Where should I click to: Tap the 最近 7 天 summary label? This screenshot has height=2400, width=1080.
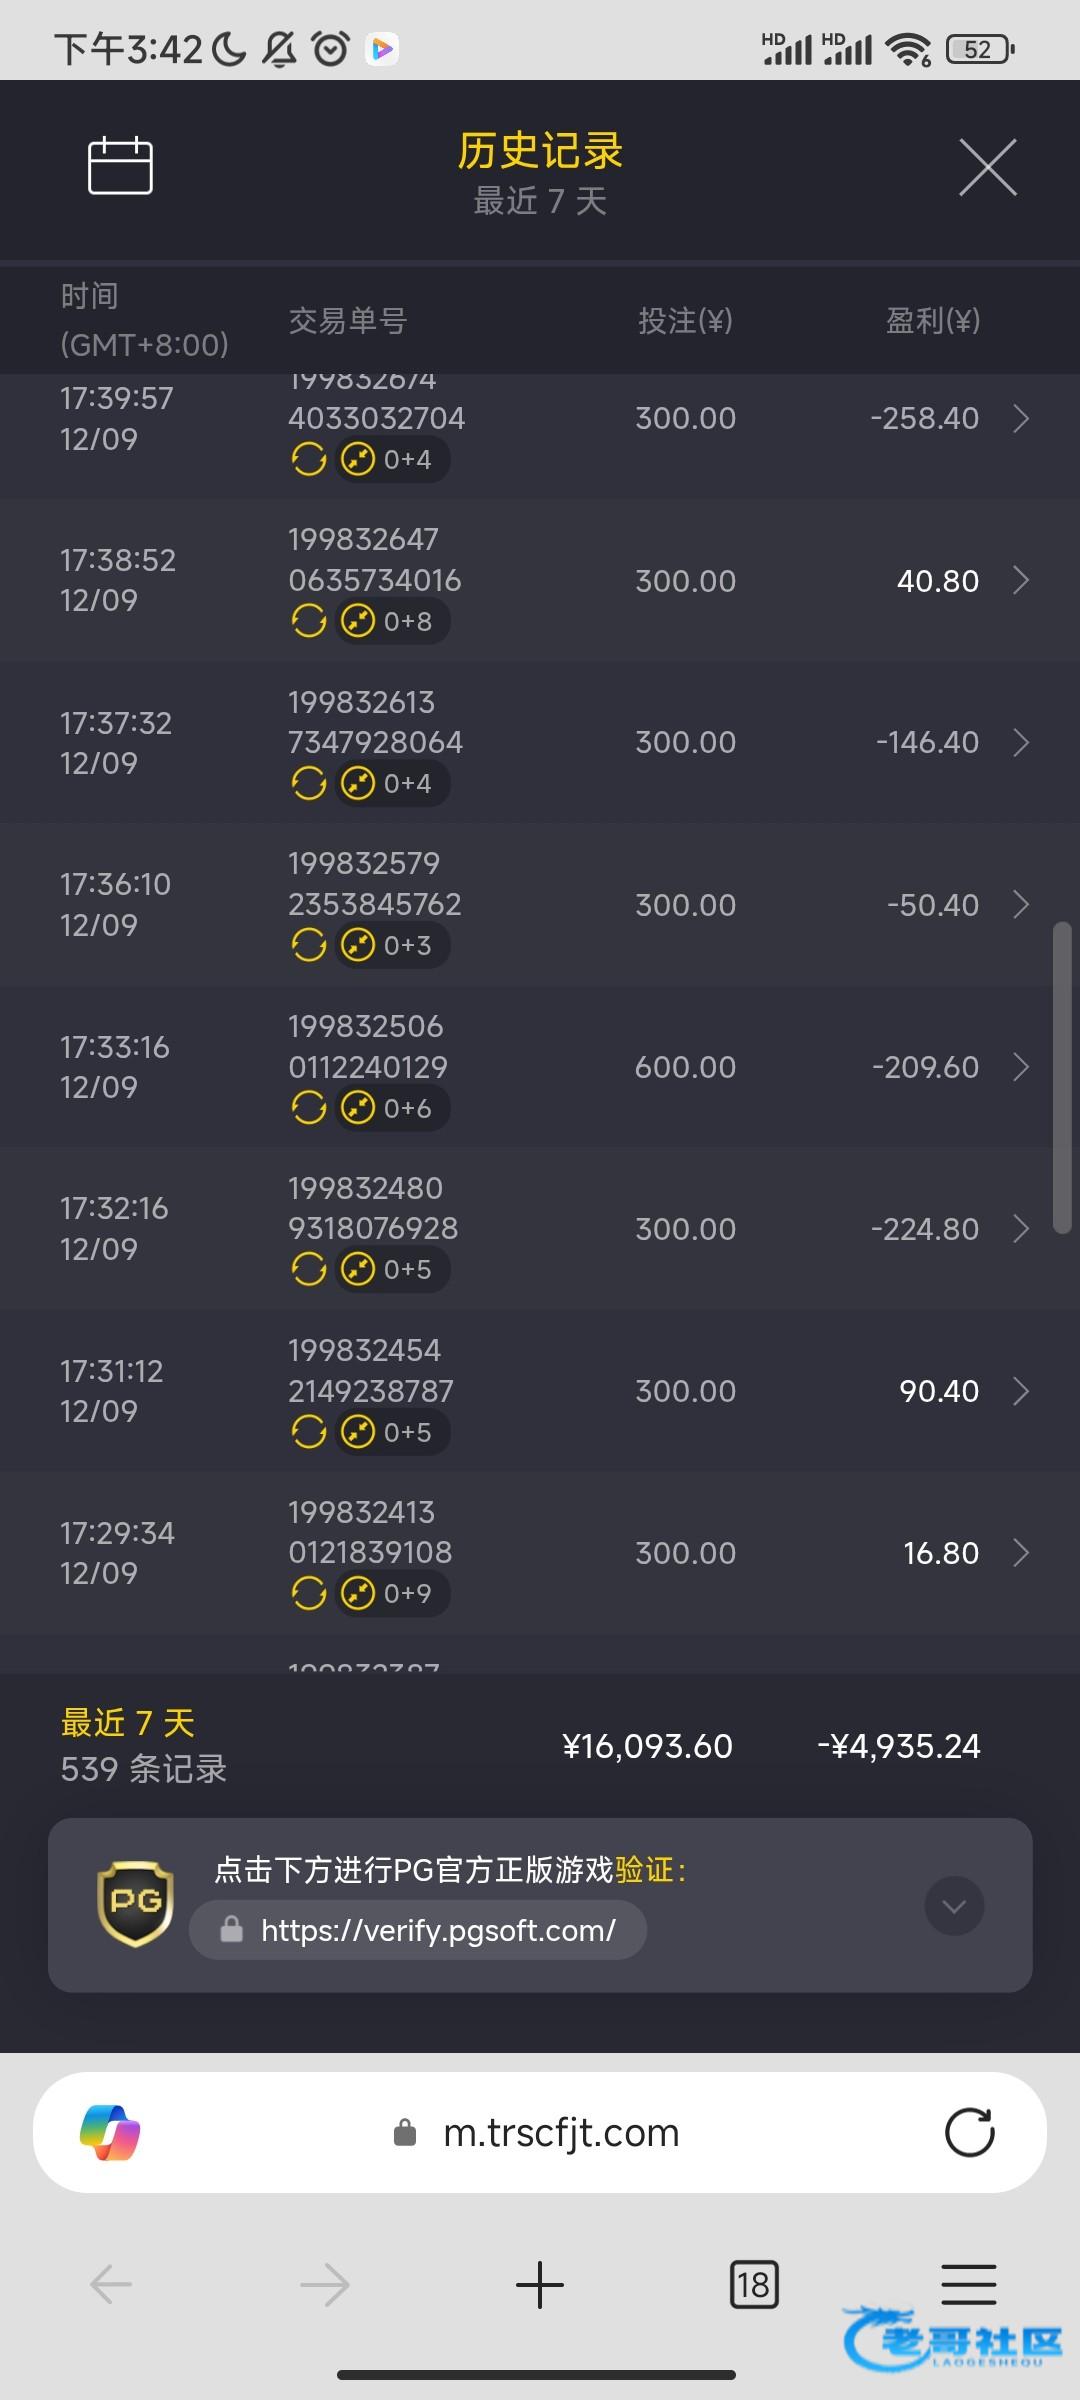click(128, 1723)
